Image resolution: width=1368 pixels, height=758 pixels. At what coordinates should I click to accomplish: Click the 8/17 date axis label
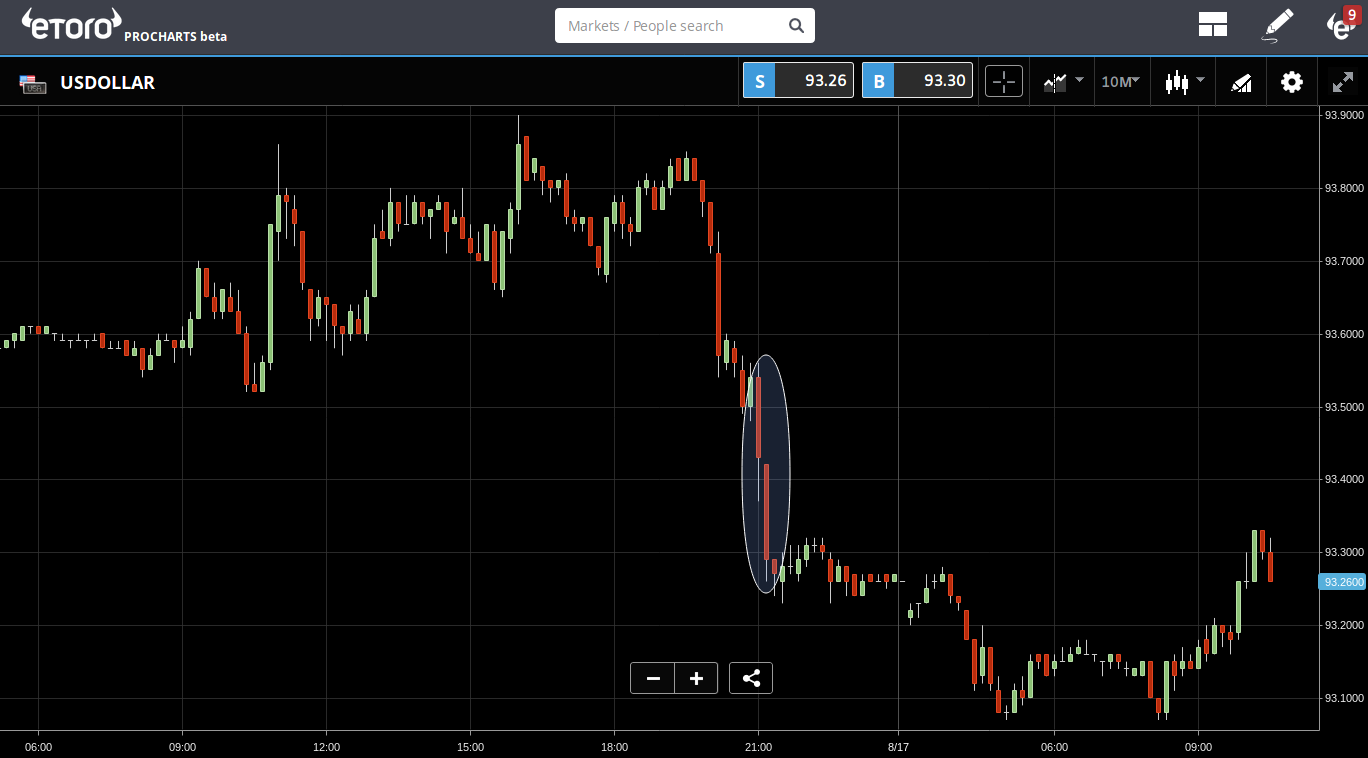(898, 746)
